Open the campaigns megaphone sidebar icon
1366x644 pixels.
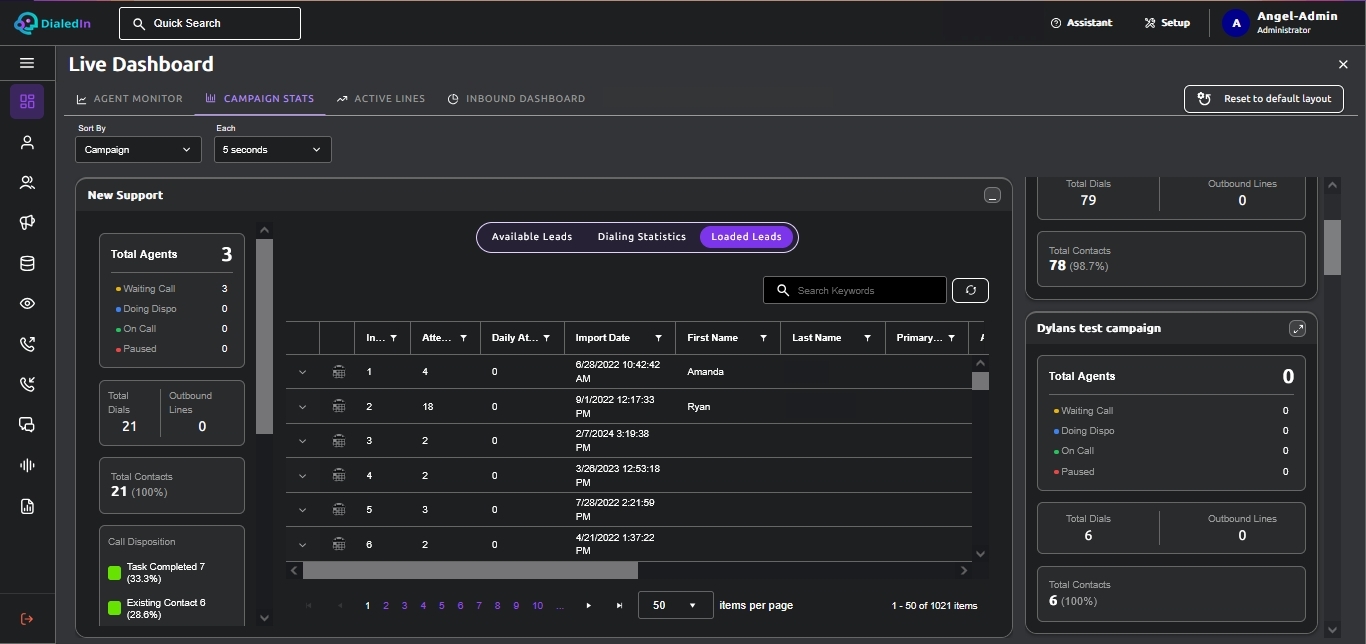[x=27, y=223]
